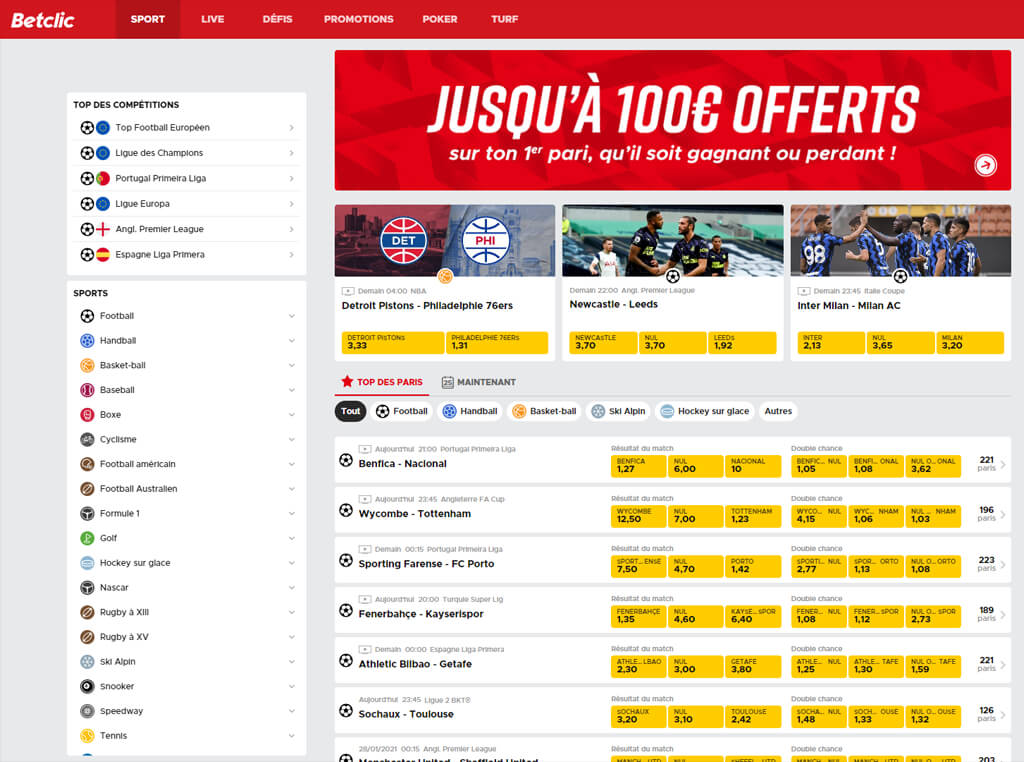
Task: Click the Golf icon
Action: (87, 538)
